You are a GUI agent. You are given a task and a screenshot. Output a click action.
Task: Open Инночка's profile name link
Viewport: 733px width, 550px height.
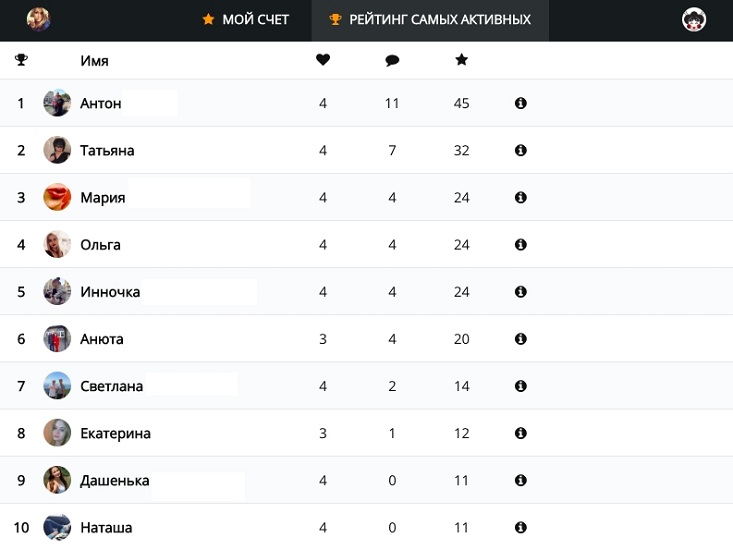tap(110, 292)
